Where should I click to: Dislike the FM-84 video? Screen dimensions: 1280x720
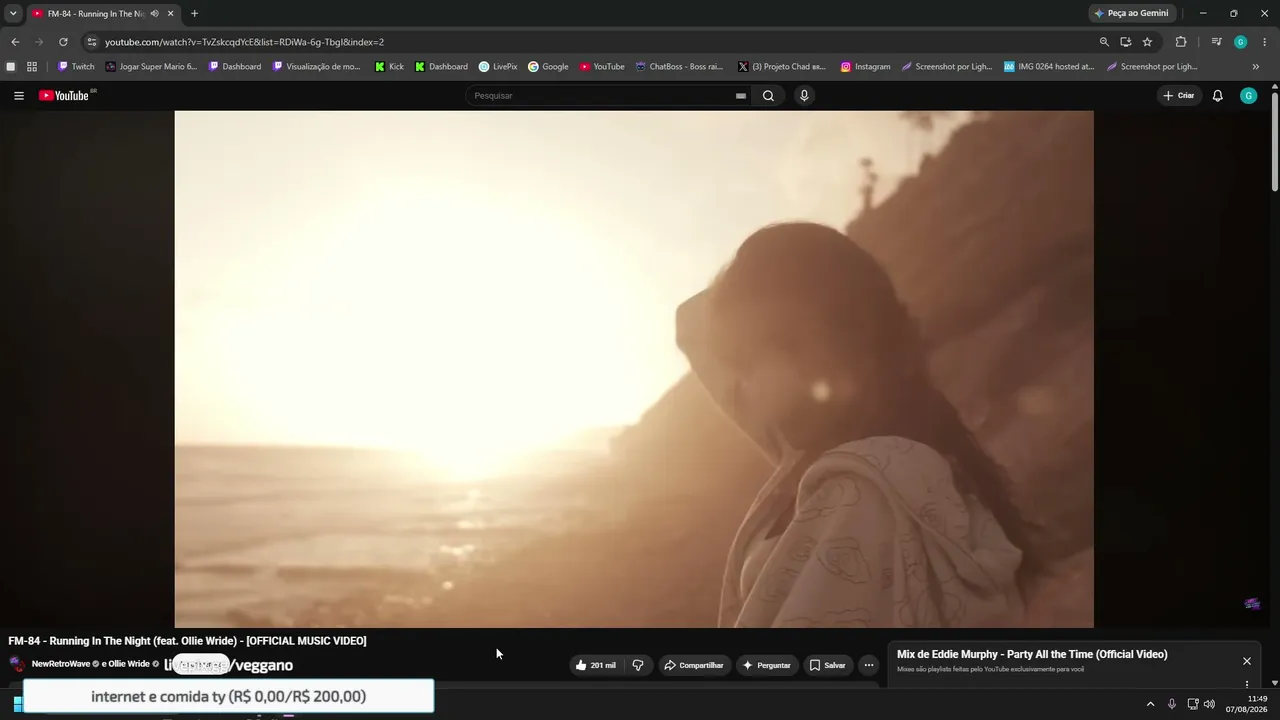pyautogui.click(x=638, y=665)
